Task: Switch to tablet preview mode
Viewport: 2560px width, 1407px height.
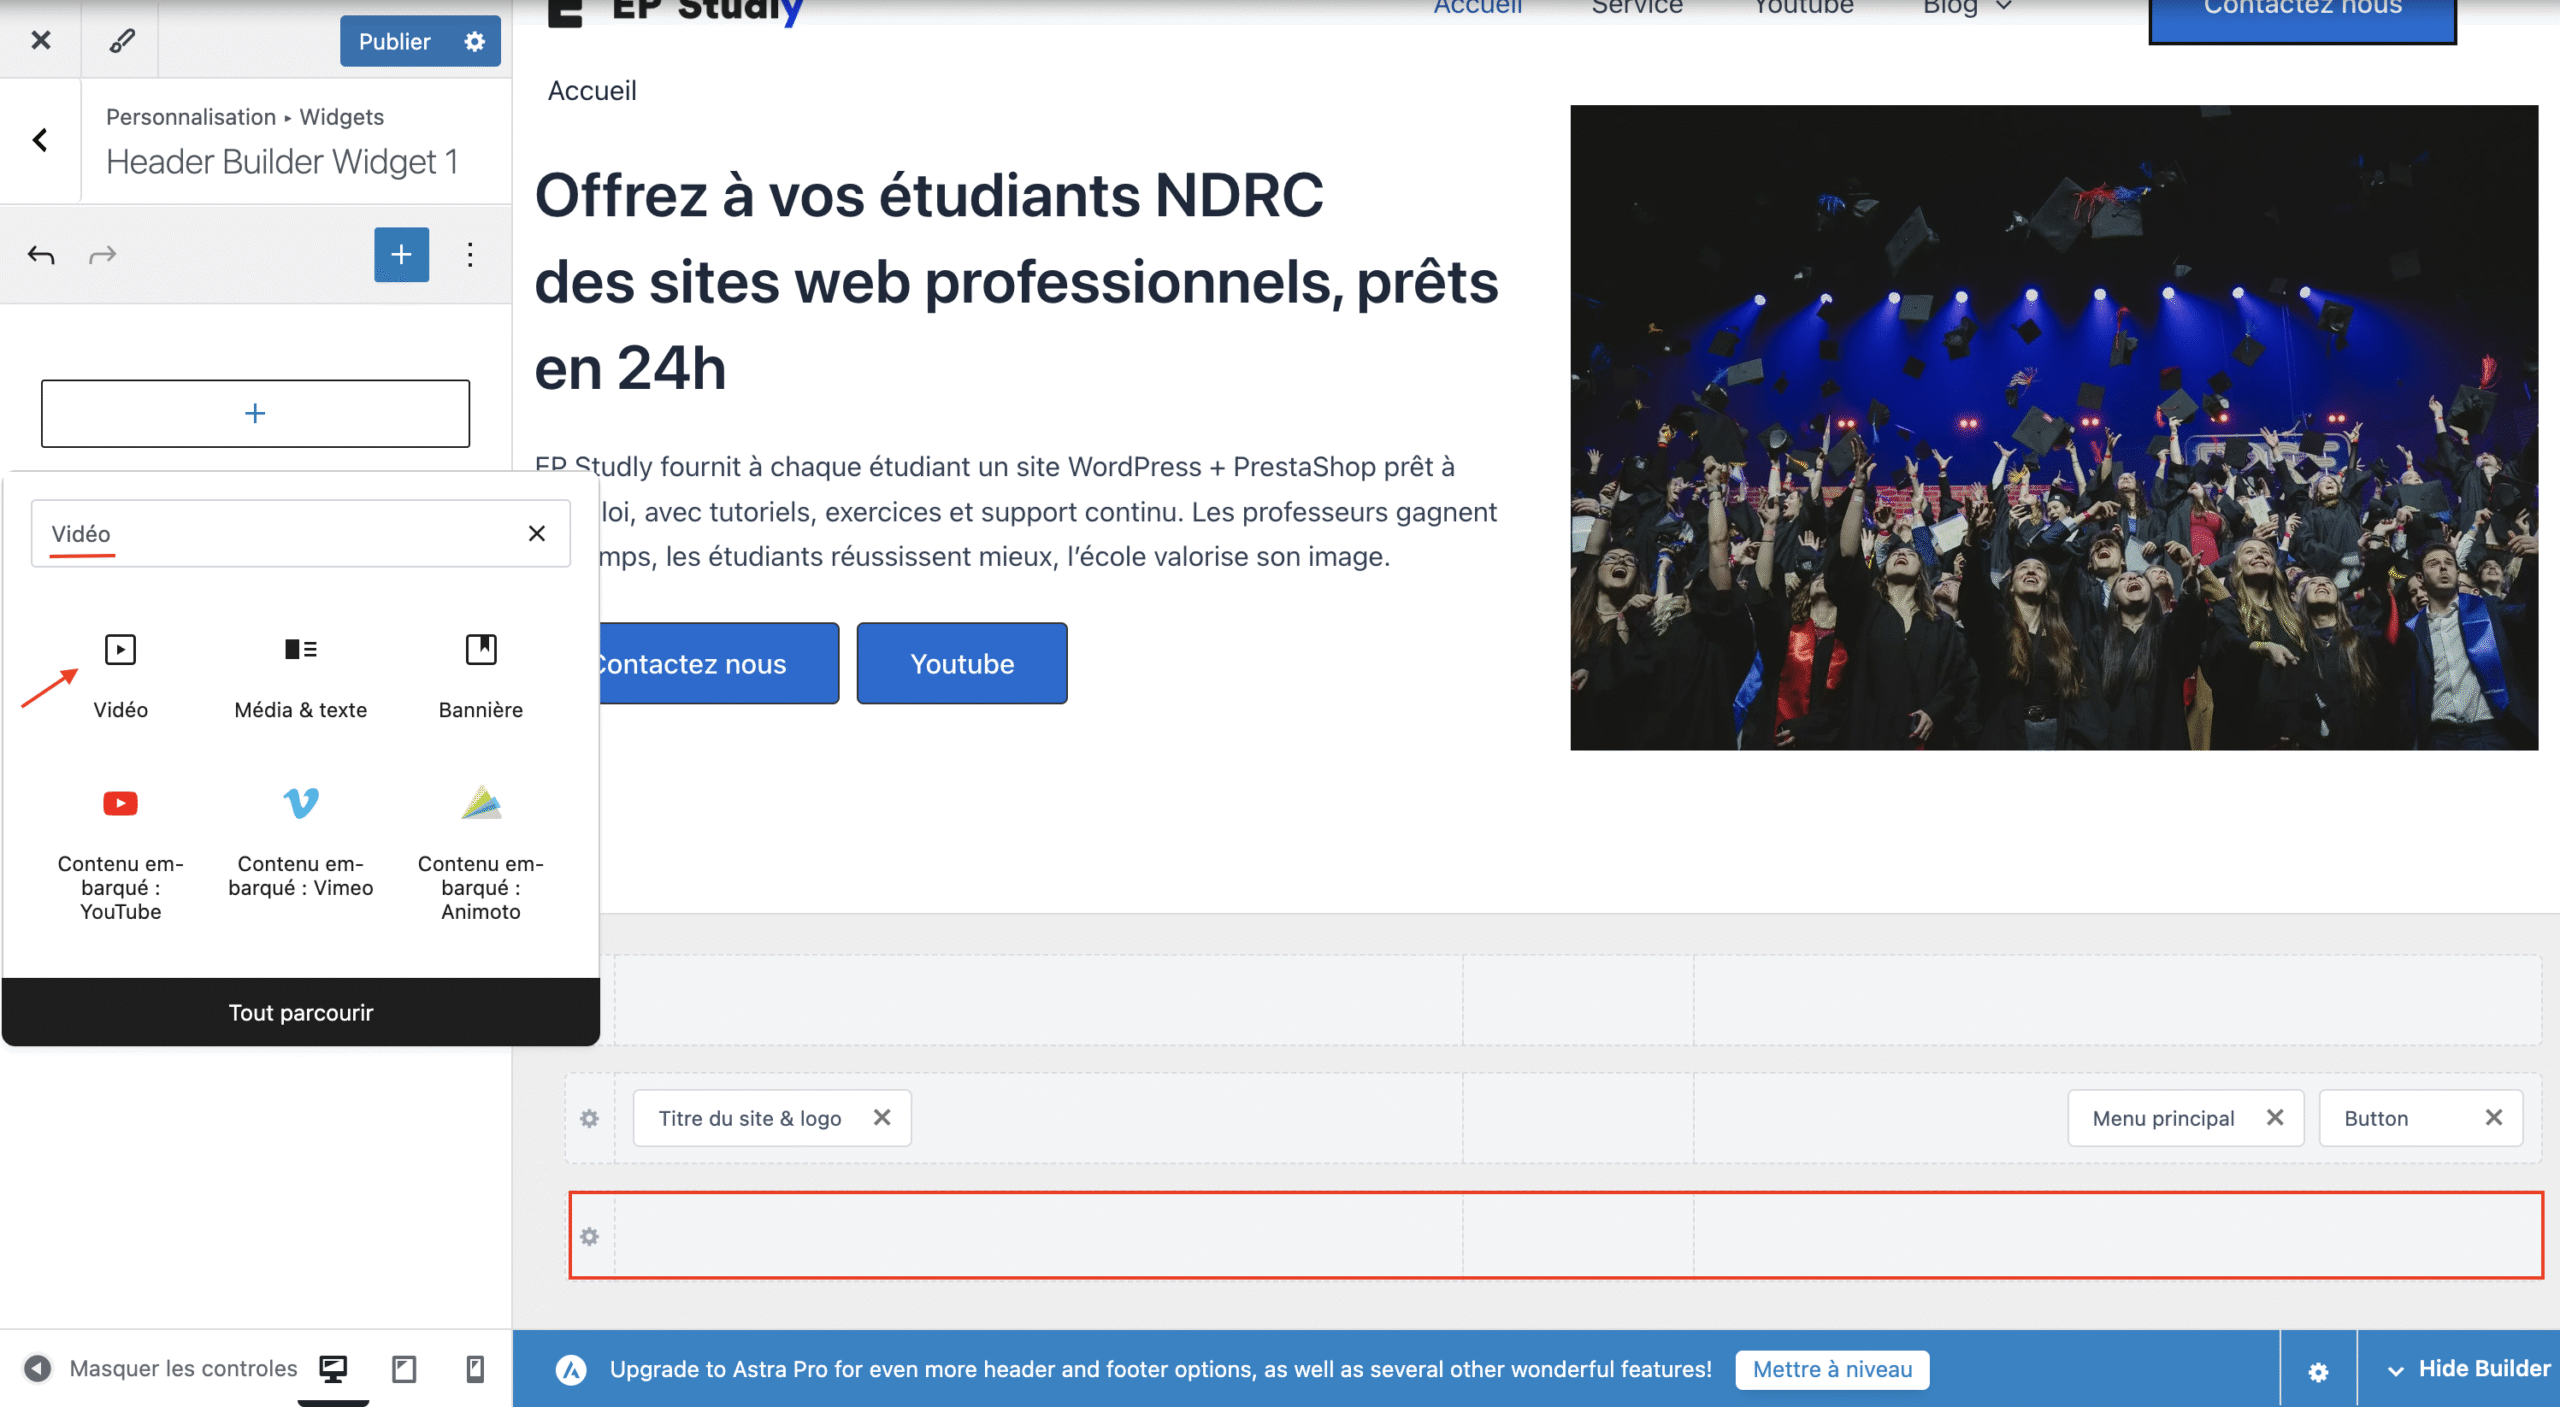Action: [404, 1368]
